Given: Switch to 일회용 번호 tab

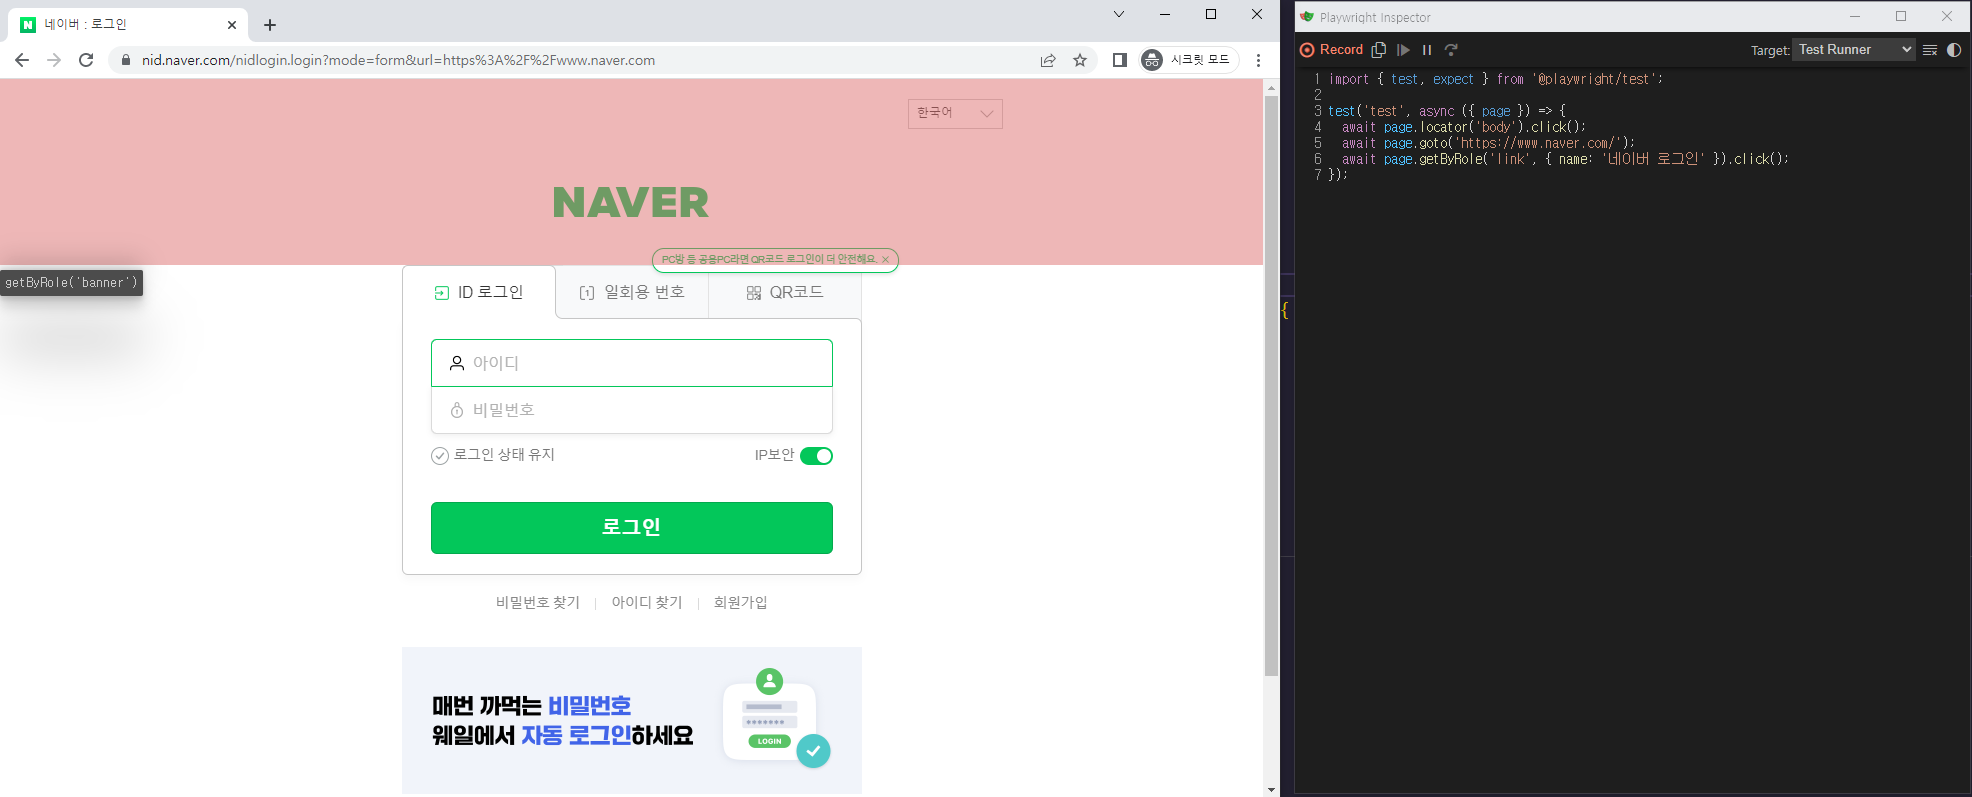Looking at the screenshot, I should pos(632,292).
